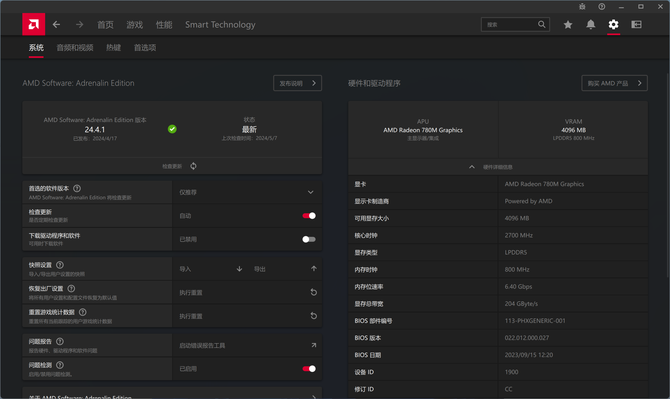Open notifications bell icon
The height and width of the screenshot is (399, 670).
click(x=591, y=25)
